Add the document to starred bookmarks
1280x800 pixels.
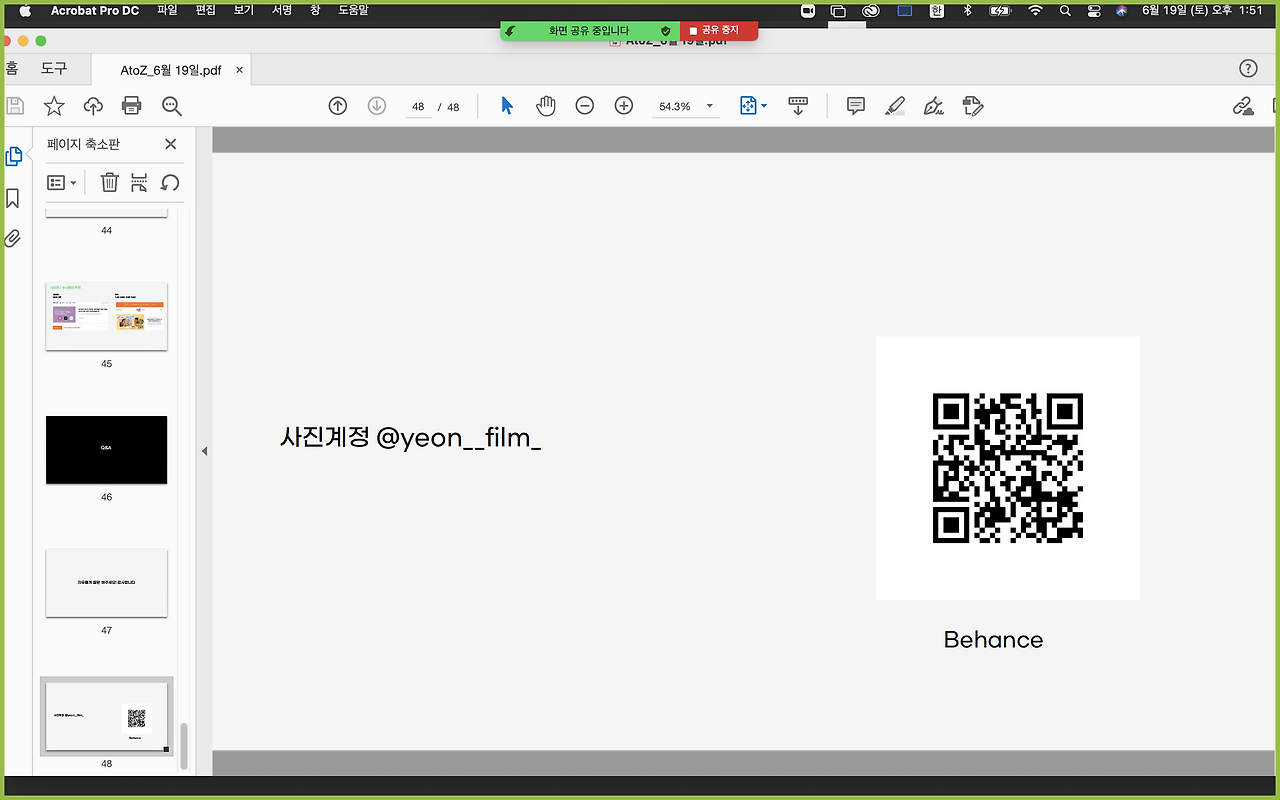pos(54,106)
